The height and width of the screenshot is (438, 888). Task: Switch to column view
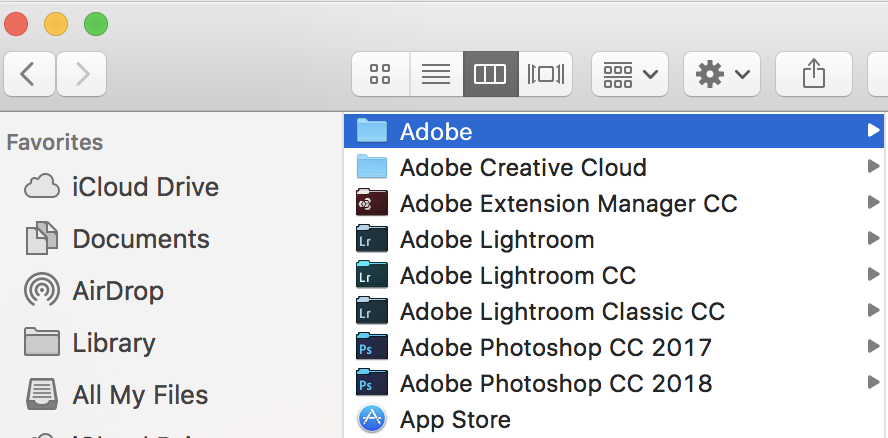490,74
